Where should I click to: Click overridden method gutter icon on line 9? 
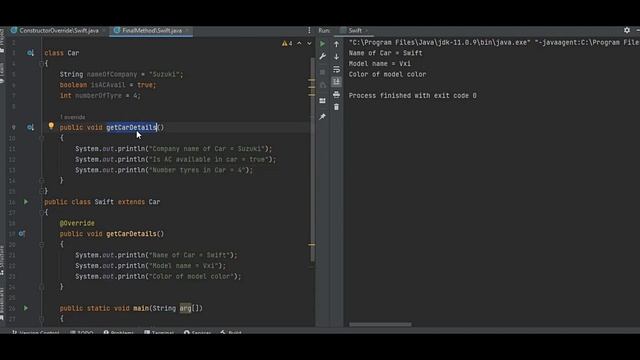click(30, 127)
